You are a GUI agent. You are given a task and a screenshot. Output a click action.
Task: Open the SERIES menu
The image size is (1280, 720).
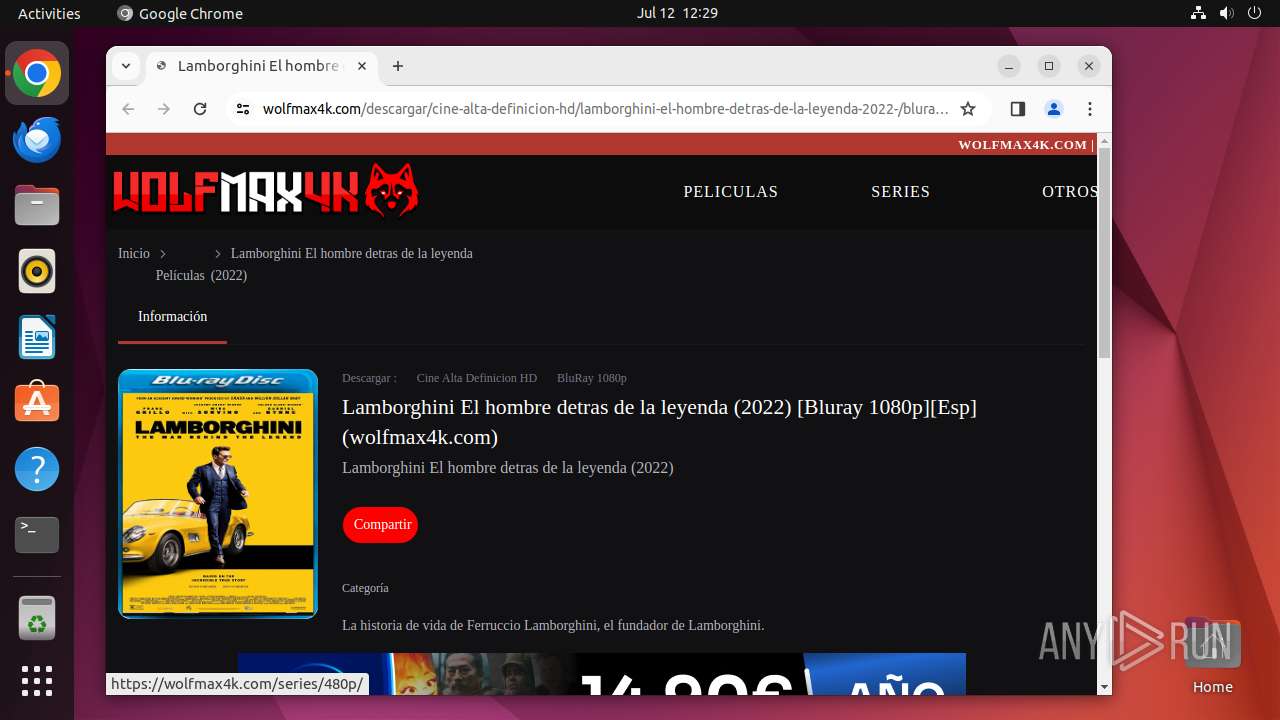click(900, 192)
